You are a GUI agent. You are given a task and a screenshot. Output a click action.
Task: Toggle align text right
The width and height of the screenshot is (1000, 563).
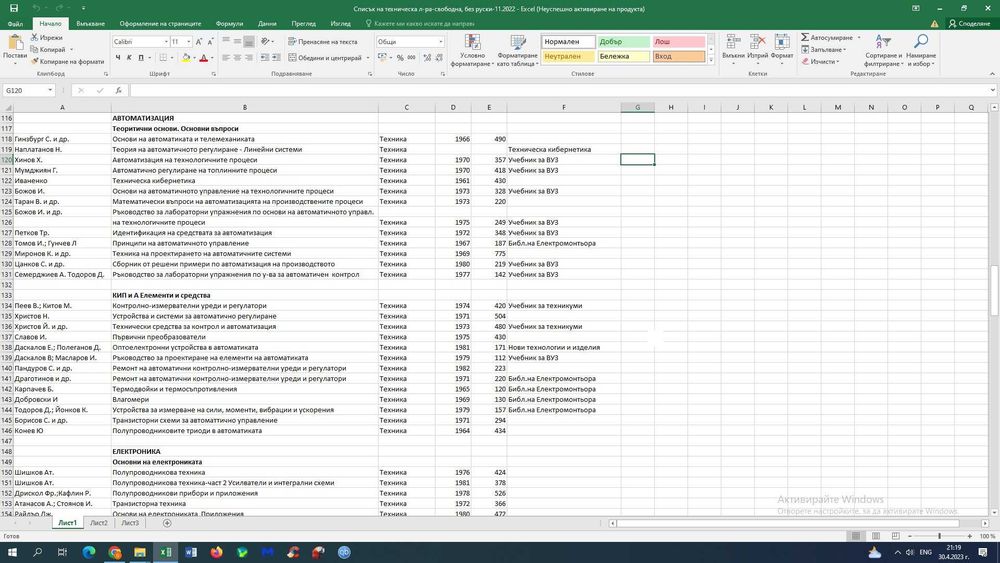click(x=249, y=57)
